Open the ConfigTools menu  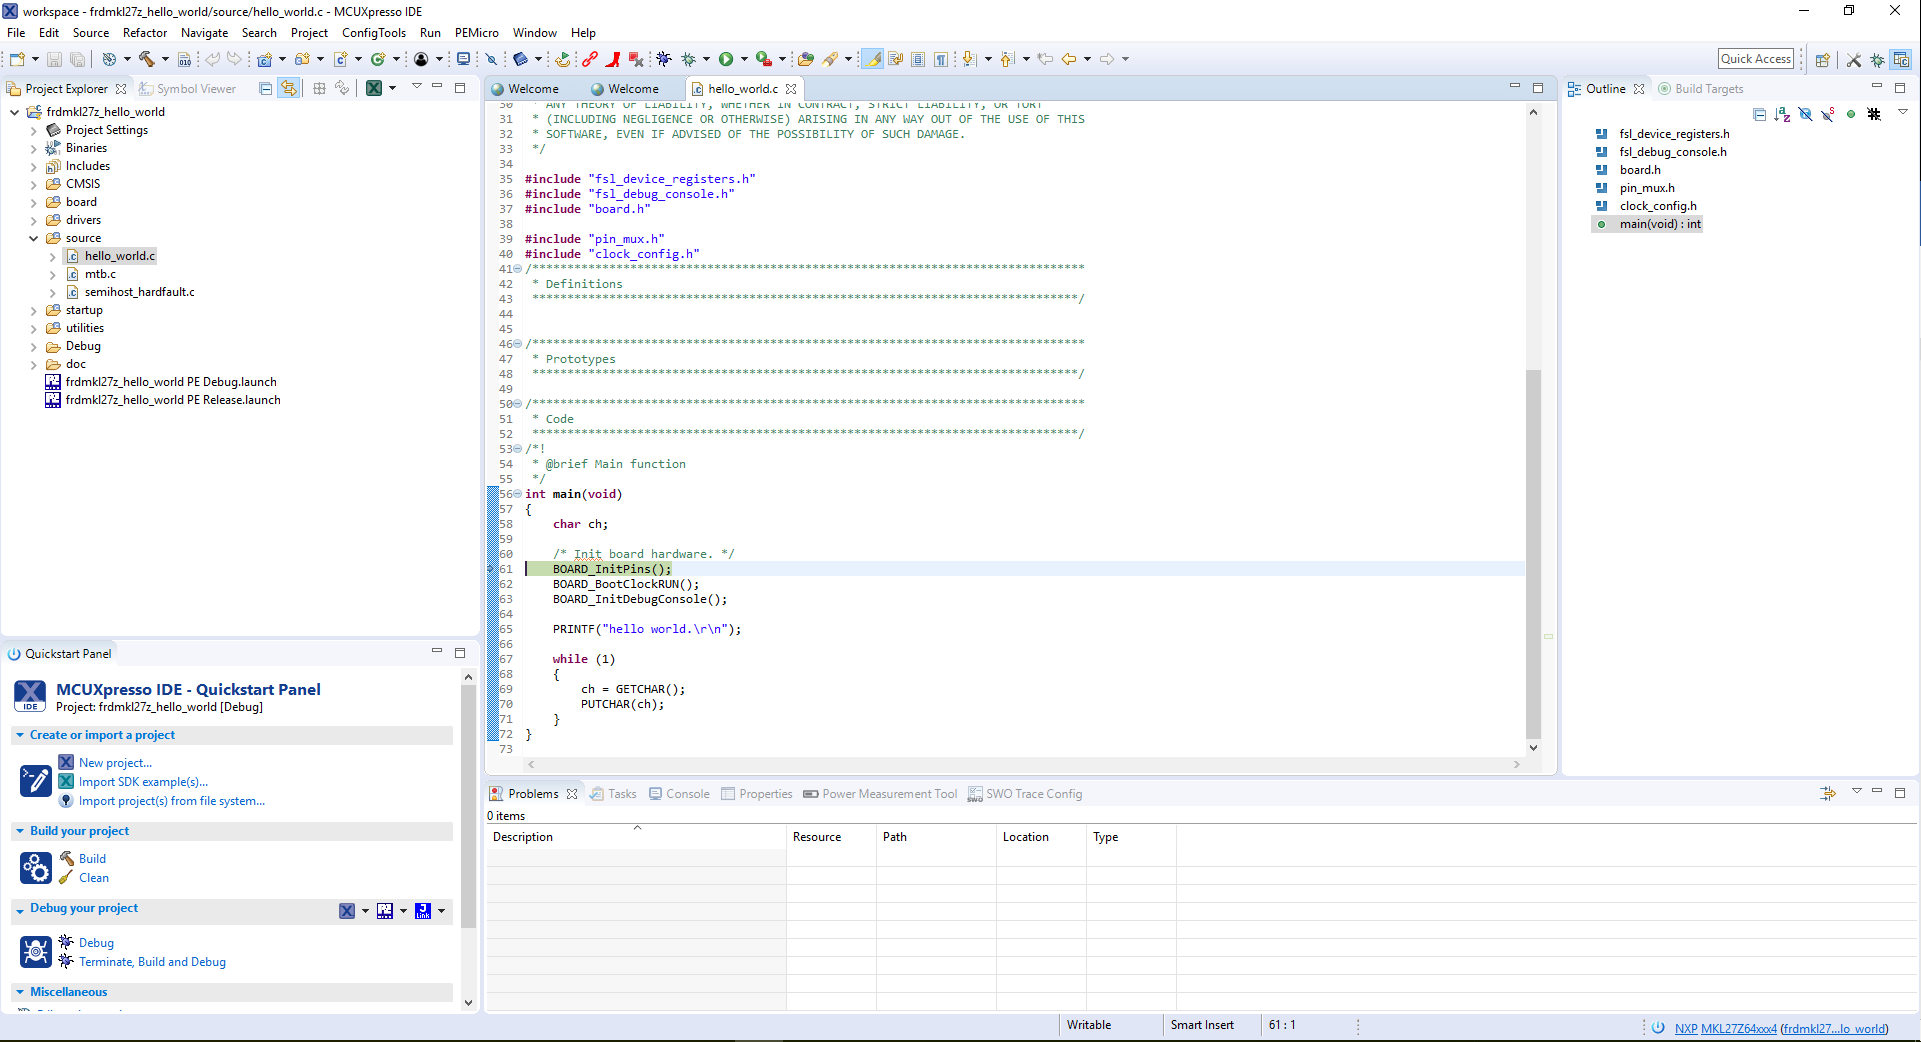373,33
